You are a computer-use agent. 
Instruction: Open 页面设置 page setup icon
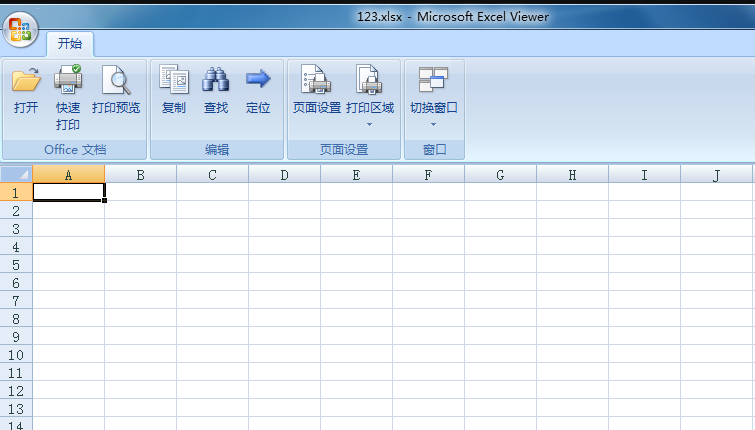pyautogui.click(x=317, y=90)
